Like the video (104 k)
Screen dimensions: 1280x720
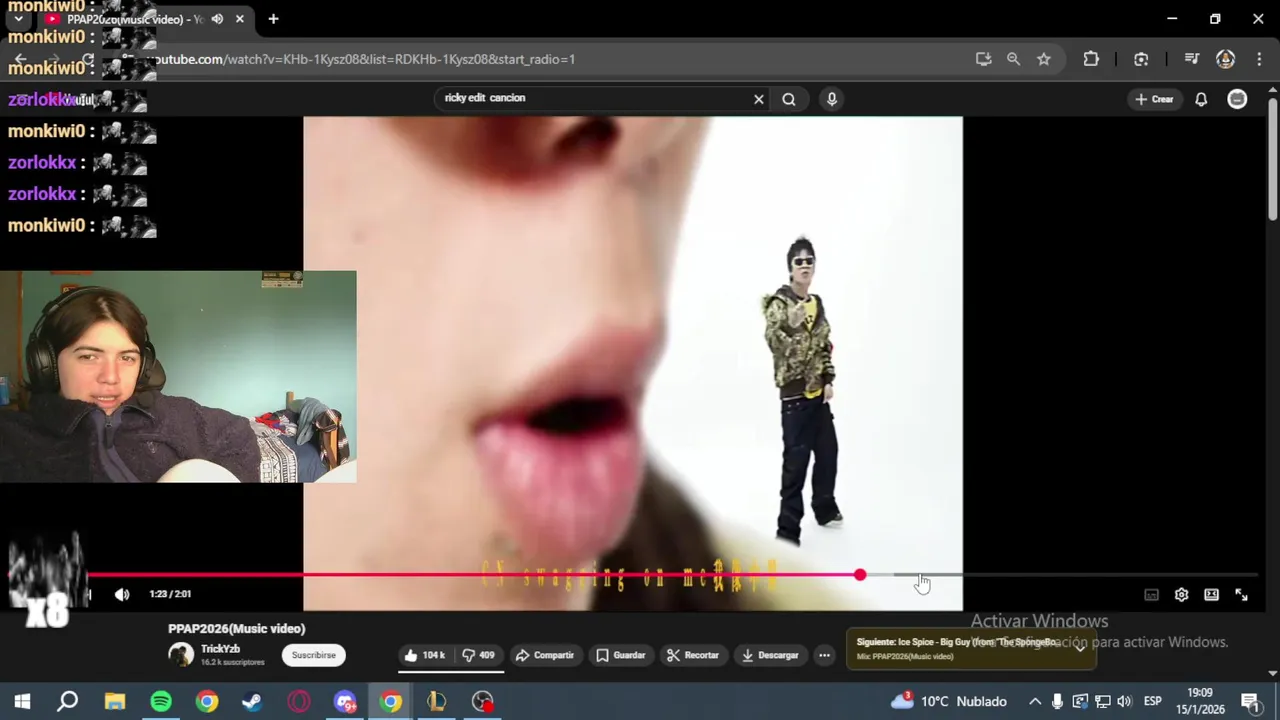tap(425, 655)
